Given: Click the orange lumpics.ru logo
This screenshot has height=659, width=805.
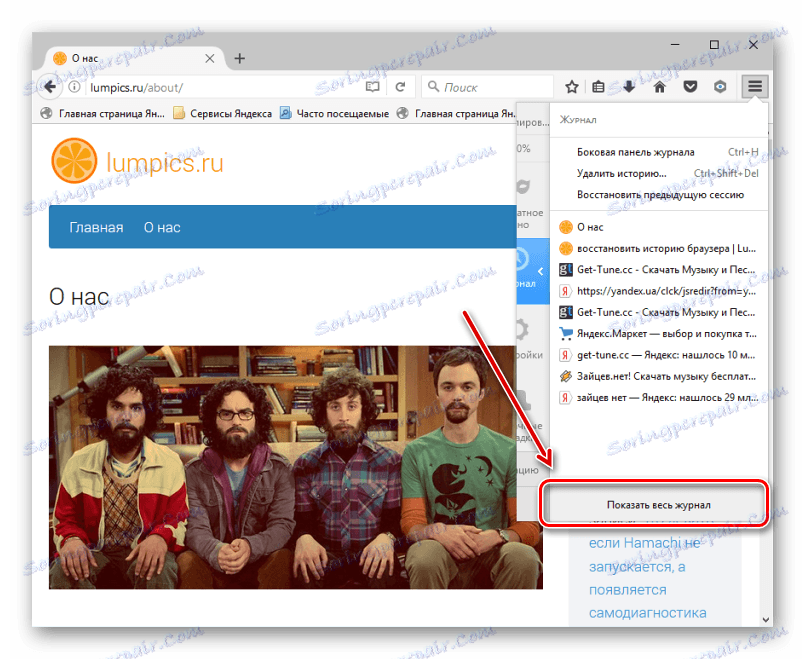Looking at the screenshot, I should [74, 161].
